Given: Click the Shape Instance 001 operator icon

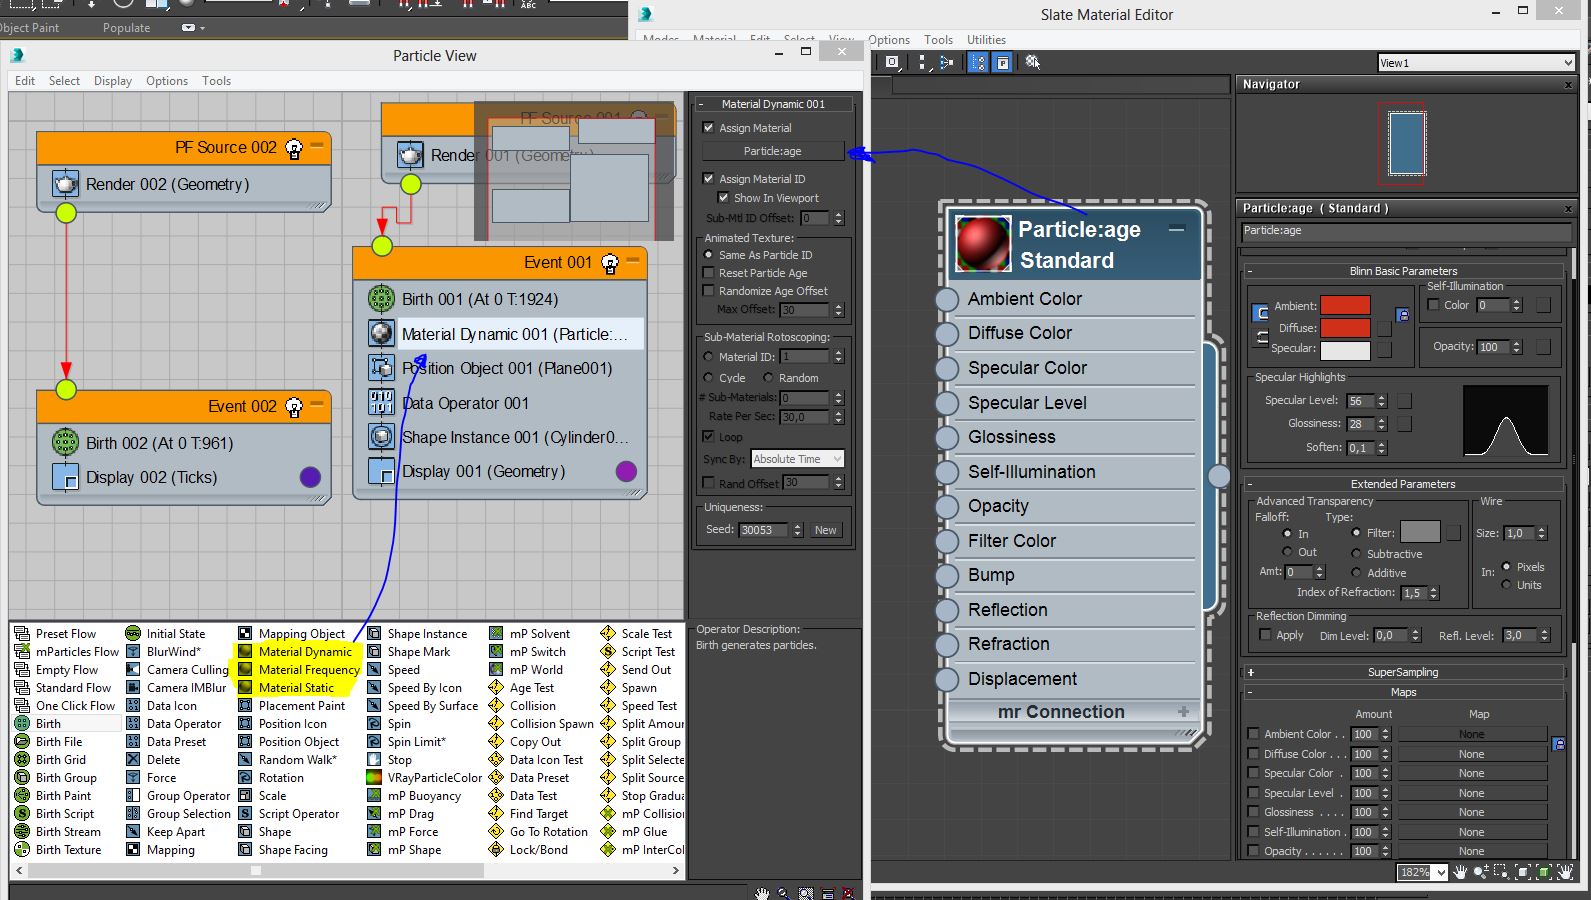Looking at the screenshot, I should click(x=381, y=437).
